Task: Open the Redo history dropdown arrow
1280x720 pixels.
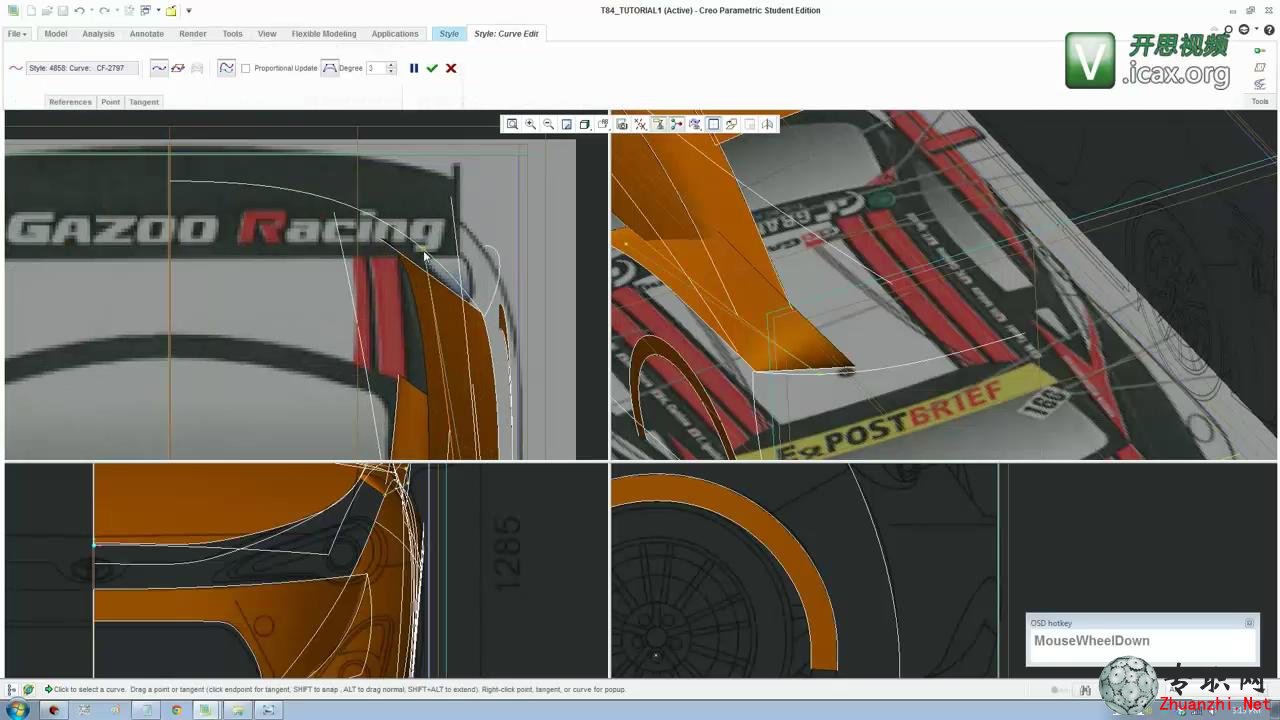Action: pyautogui.click(x=117, y=11)
